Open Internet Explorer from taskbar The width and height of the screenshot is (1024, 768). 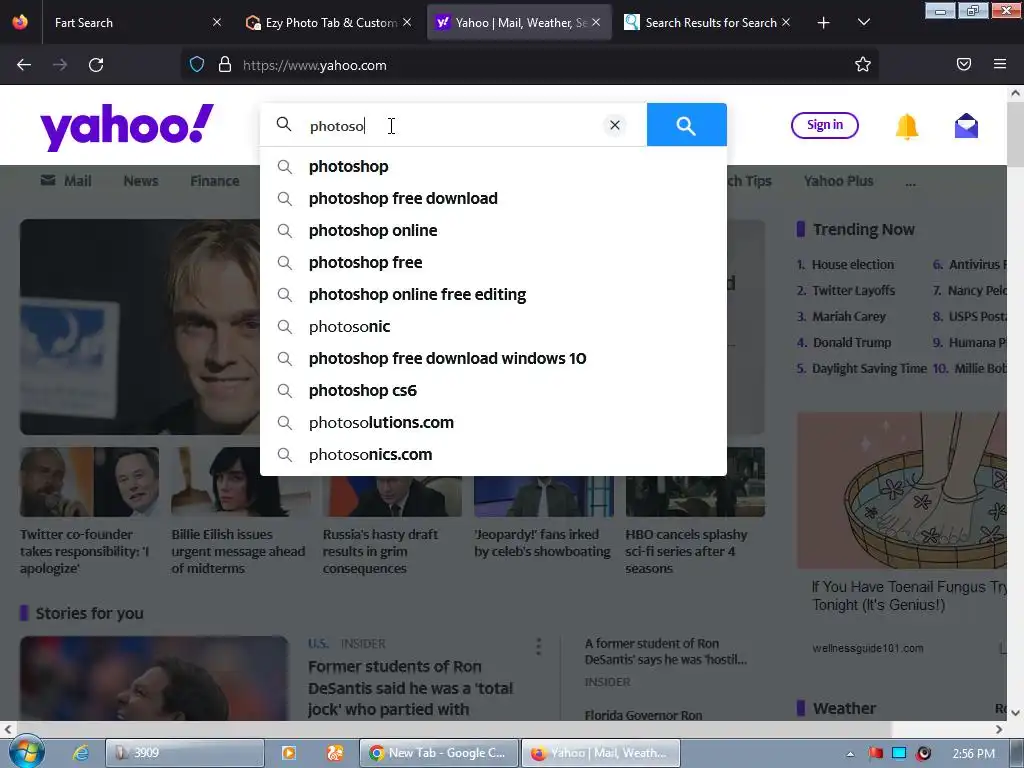pyautogui.click(x=80, y=753)
